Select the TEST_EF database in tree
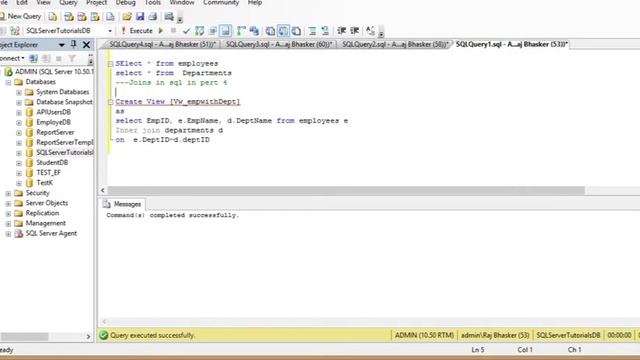 point(48,173)
